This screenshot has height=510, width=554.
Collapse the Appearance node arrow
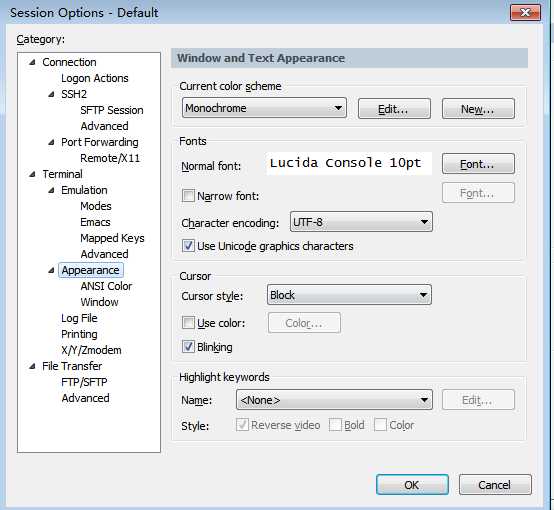tap(52, 270)
